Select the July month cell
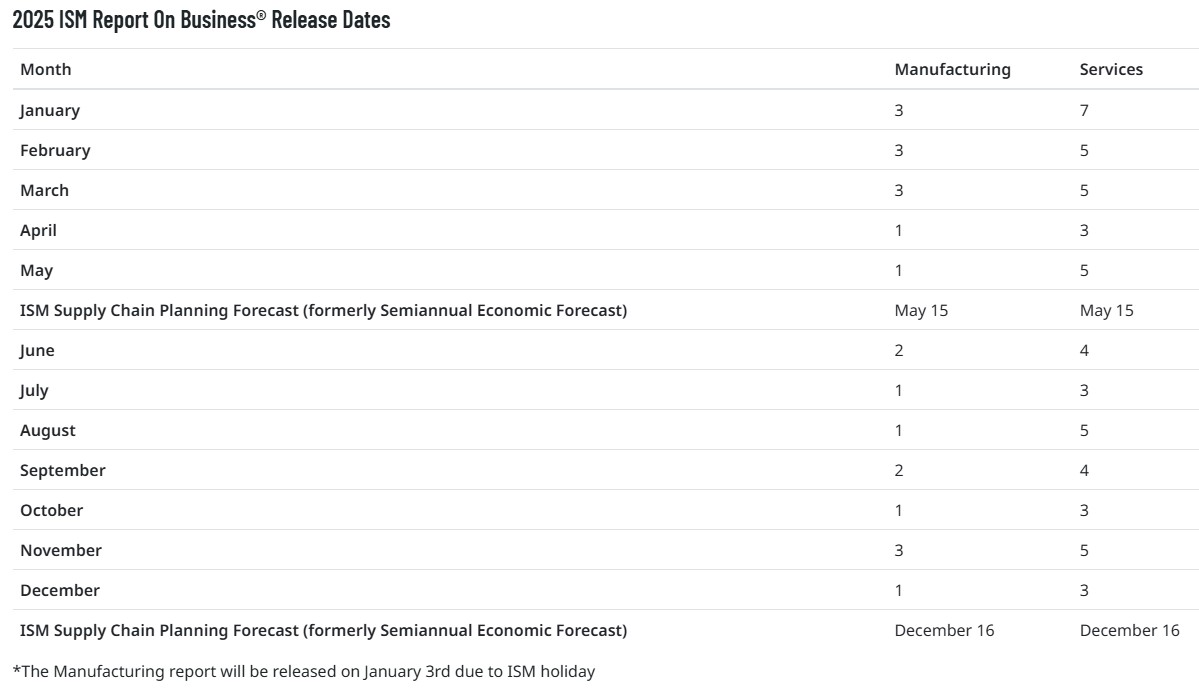 (34, 390)
